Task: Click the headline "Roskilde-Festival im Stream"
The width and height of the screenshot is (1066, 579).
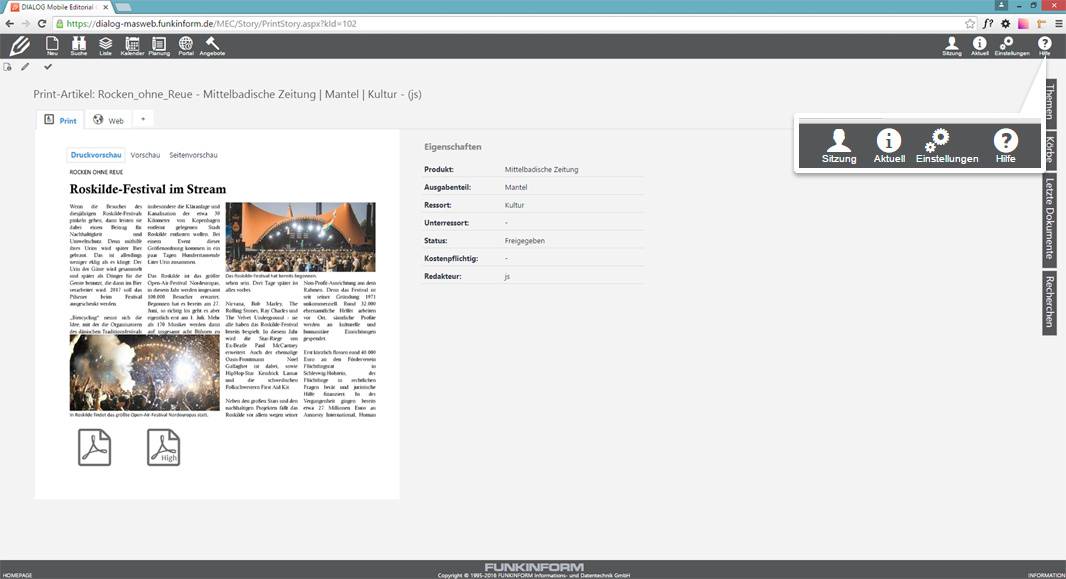Action: click(x=148, y=189)
